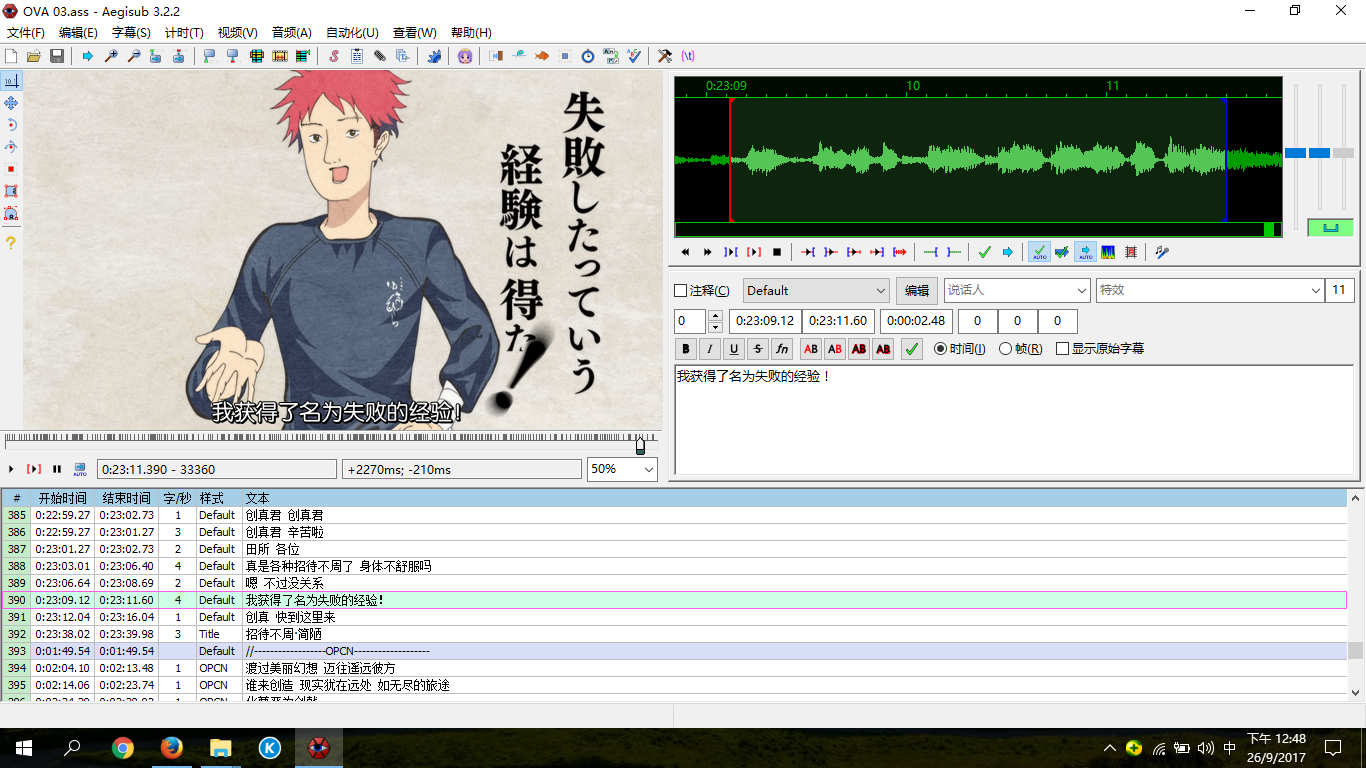Open the visual typesetting help question mark
This screenshot has width=1366, height=768.
tap(11, 242)
